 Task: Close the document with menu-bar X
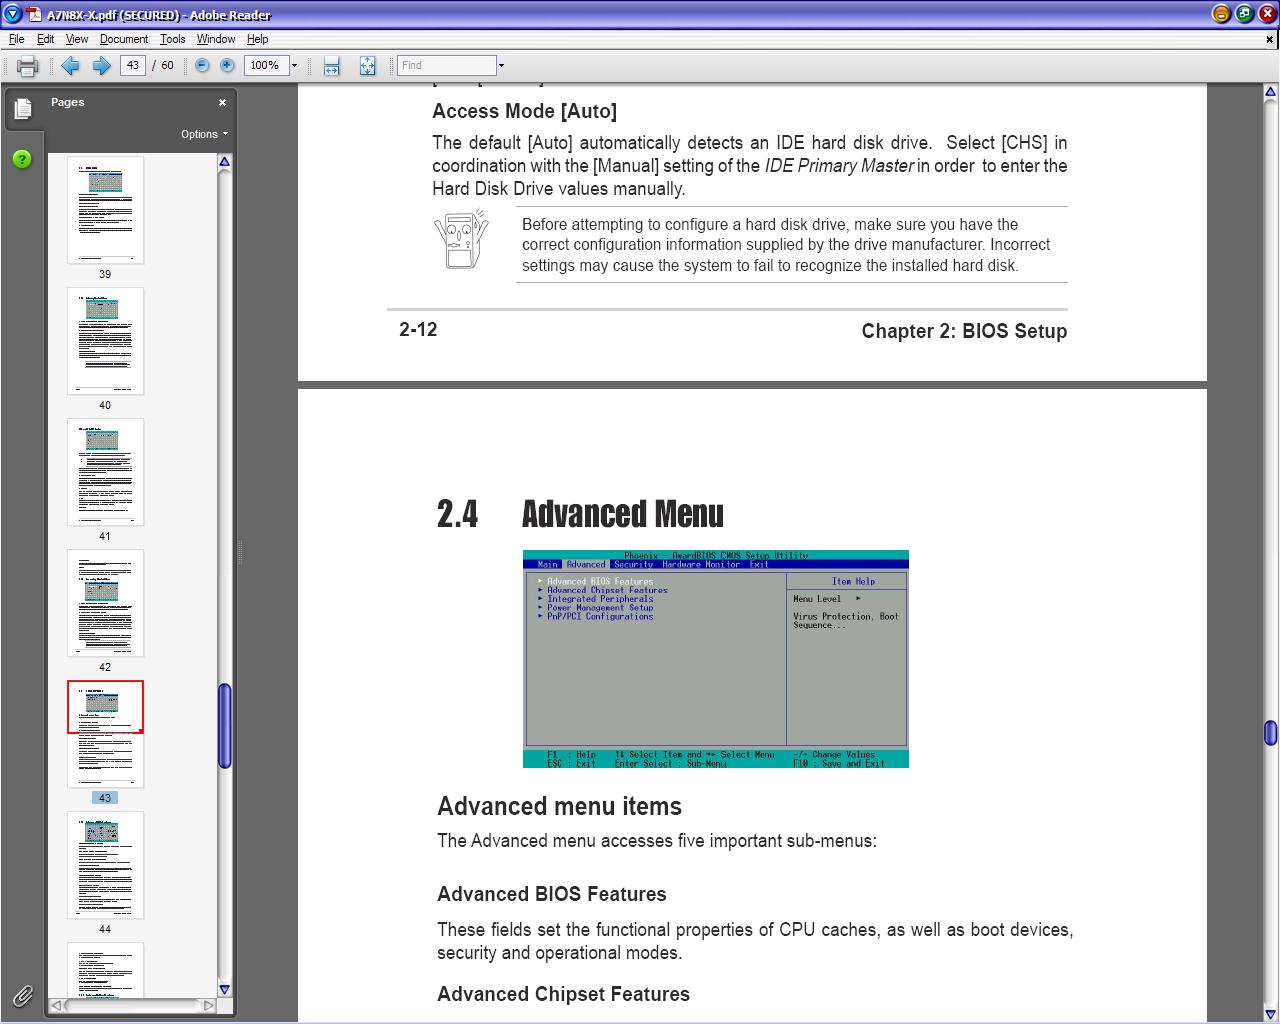click(x=1270, y=40)
